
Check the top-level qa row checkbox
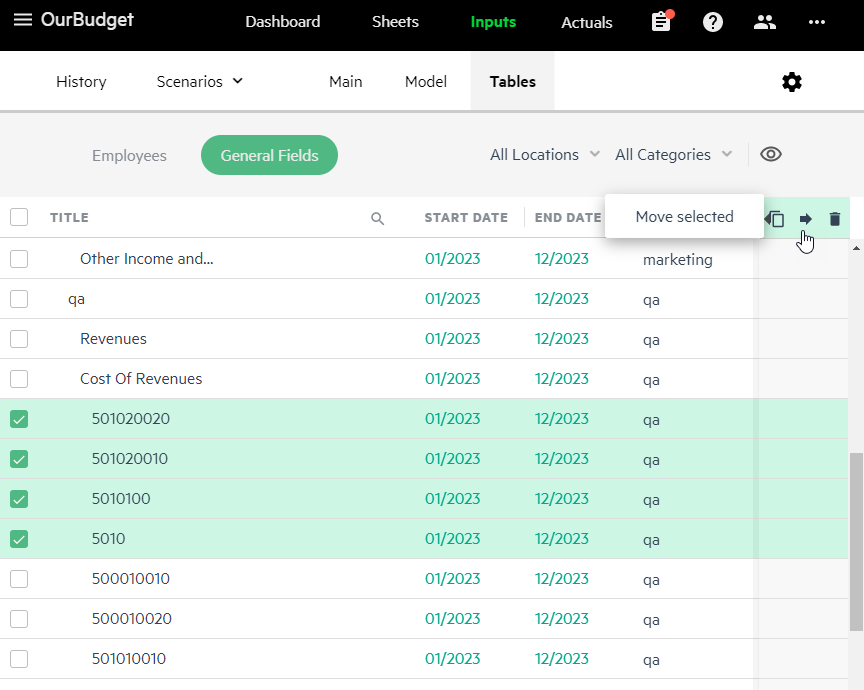click(x=19, y=299)
